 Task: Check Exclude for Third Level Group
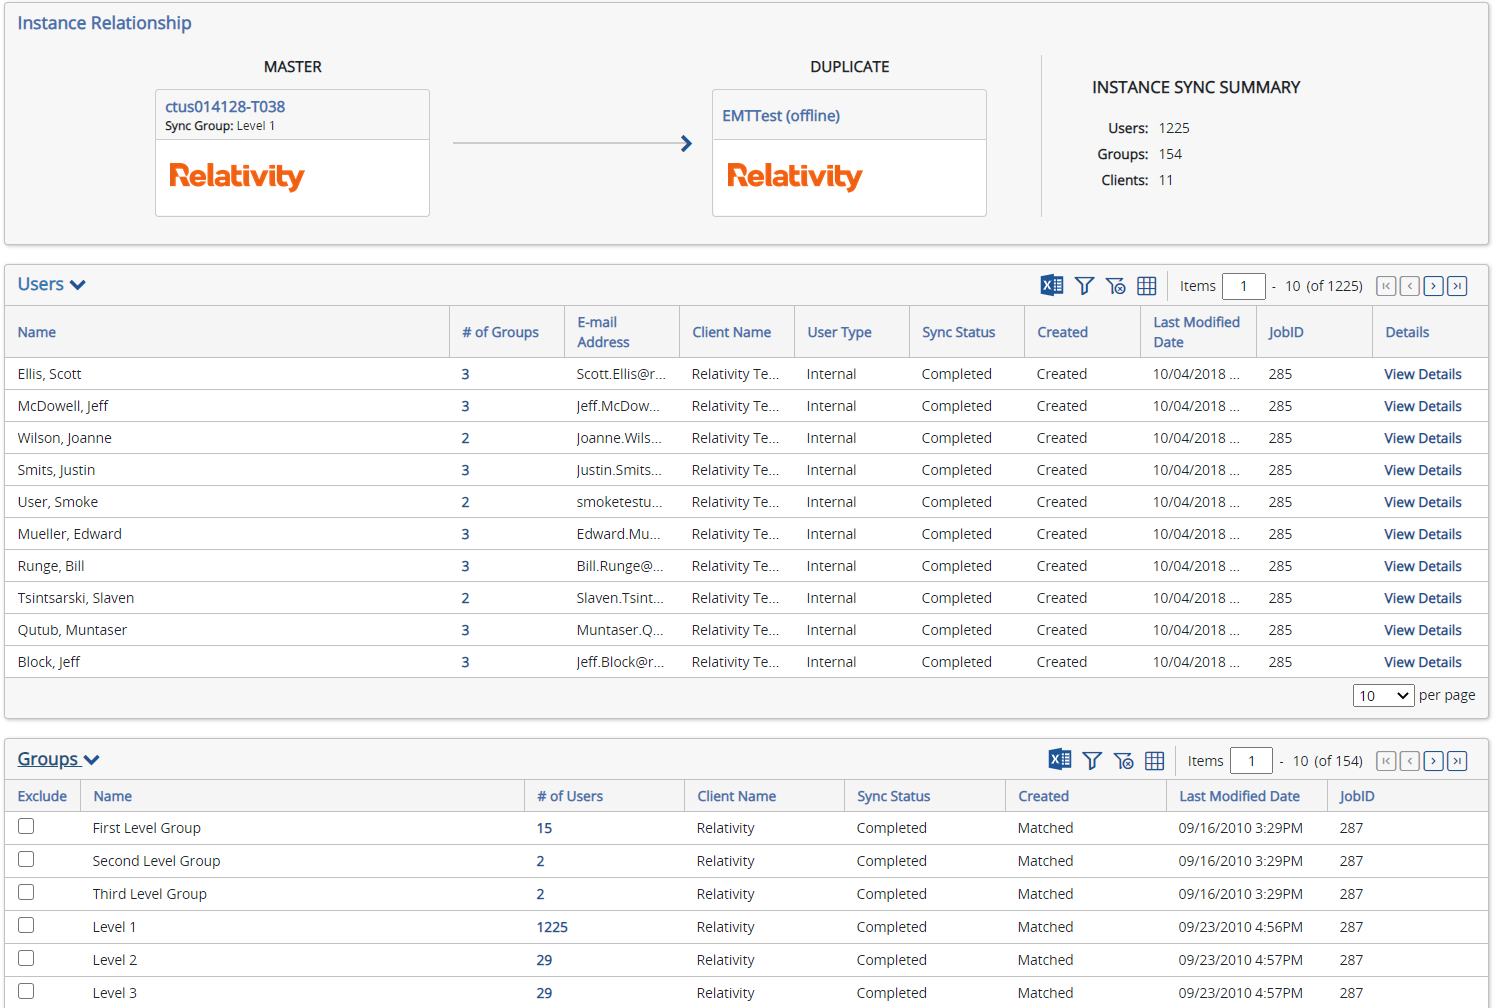point(26,892)
